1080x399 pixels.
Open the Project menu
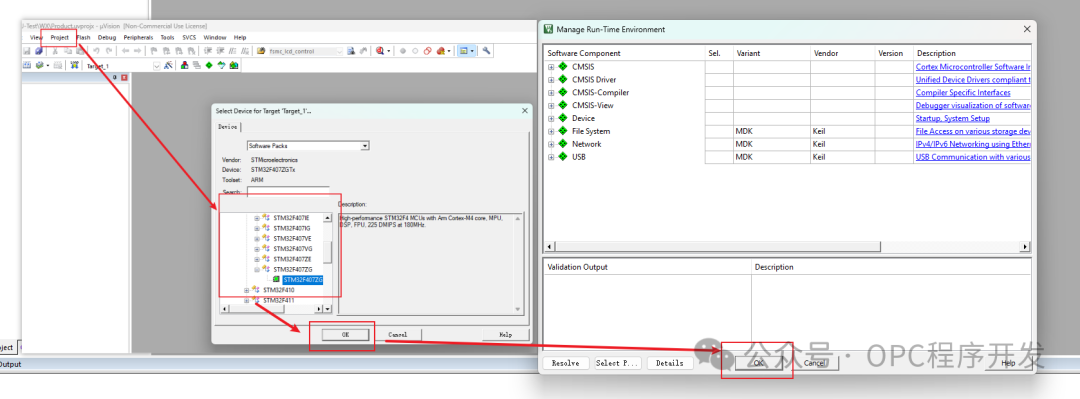click(60, 37)
